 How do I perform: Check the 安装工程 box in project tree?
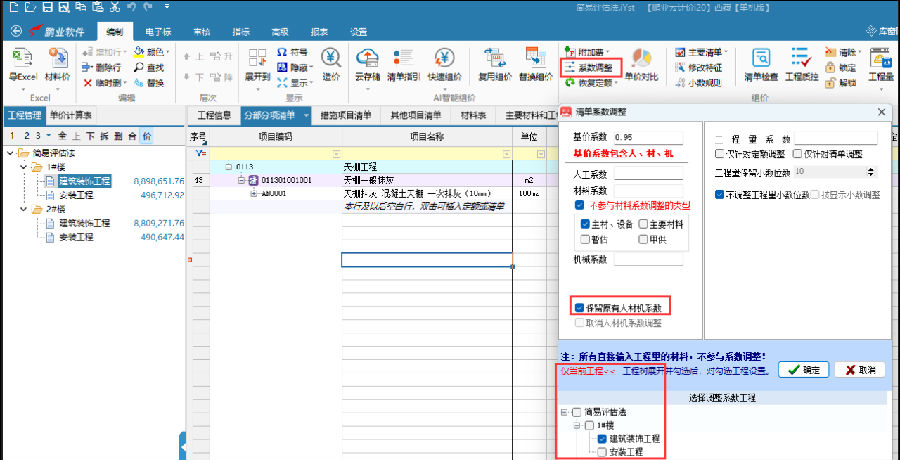click(x=600, y=451)
